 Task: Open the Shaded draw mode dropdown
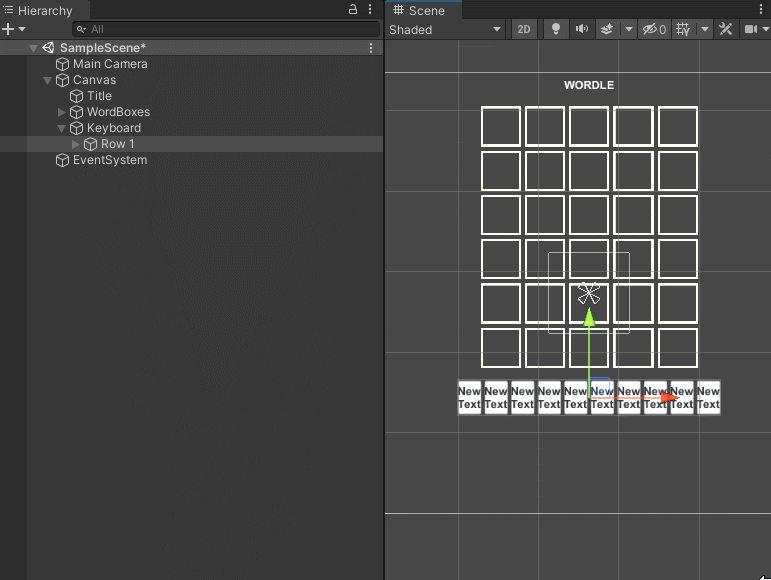tap(445, 29)
